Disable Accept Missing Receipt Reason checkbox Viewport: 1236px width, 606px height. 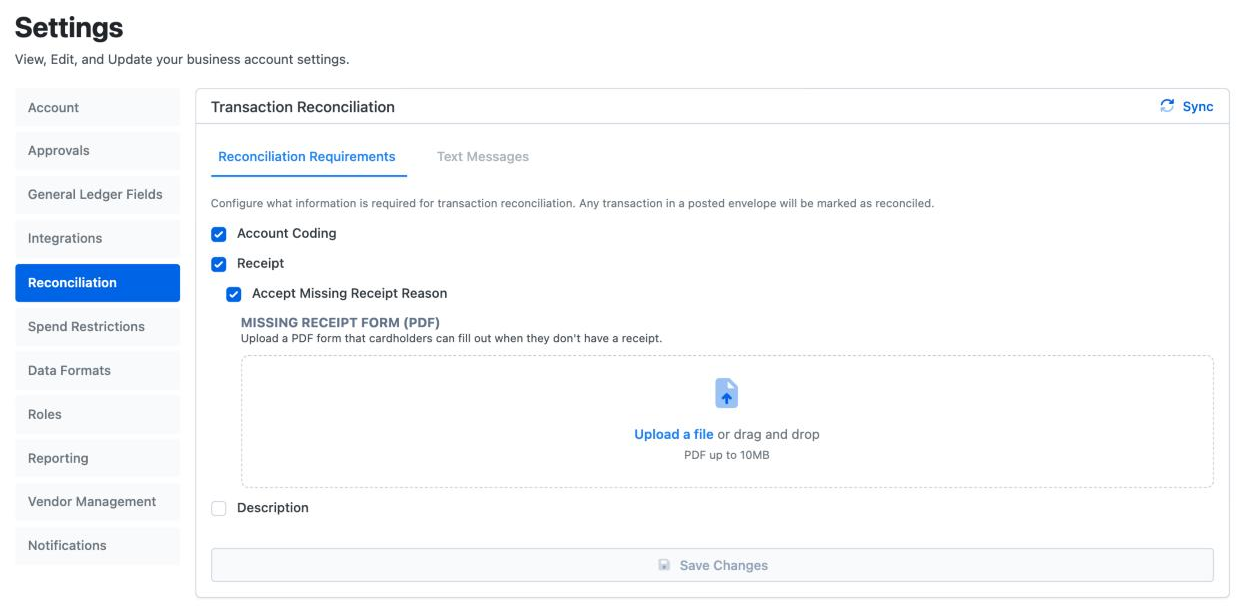234,294
